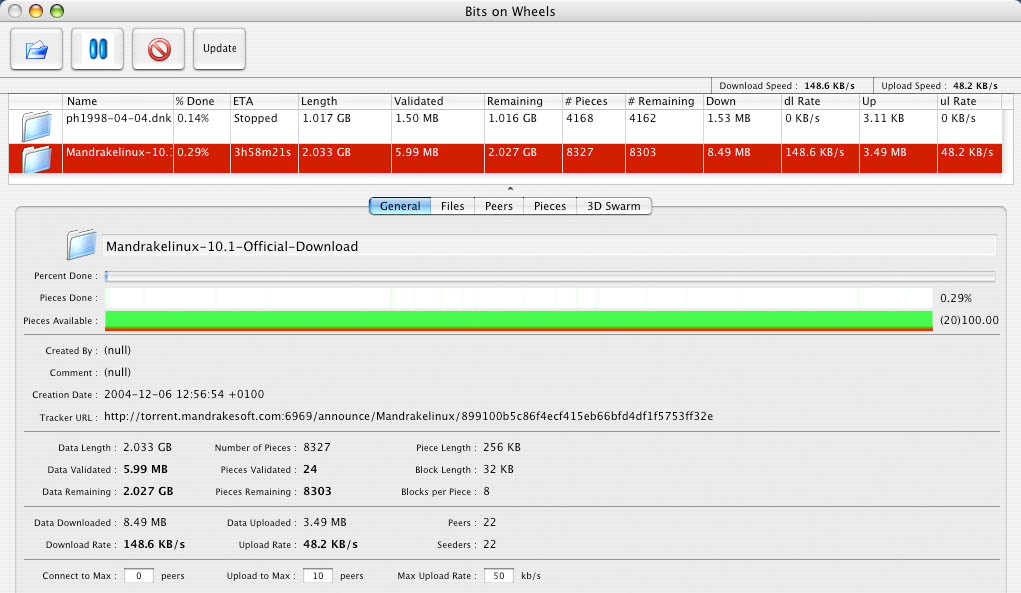This screenshot has height=593, width=1021.
Task: Click the Piece Length 256 KB value
Action: coord(501,447)
